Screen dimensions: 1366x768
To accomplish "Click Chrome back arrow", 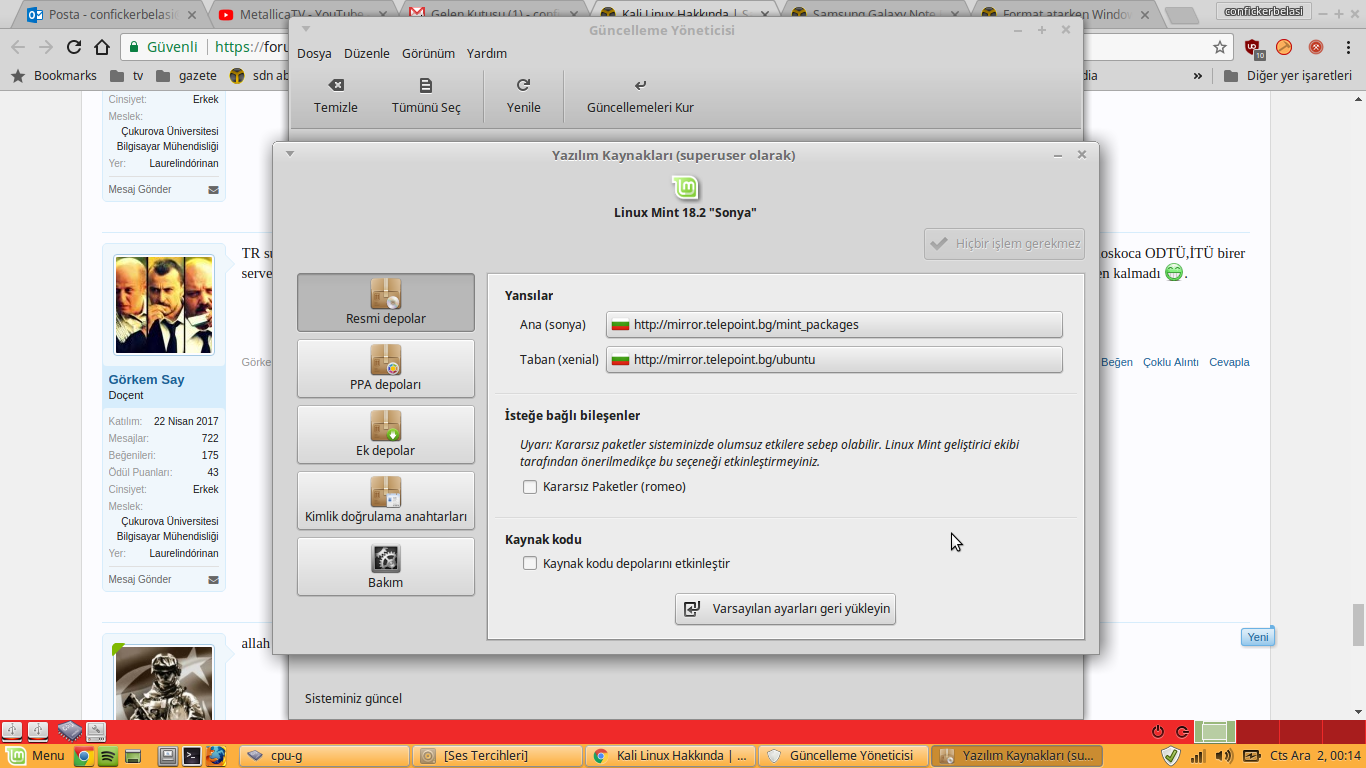I will (18, 47).
